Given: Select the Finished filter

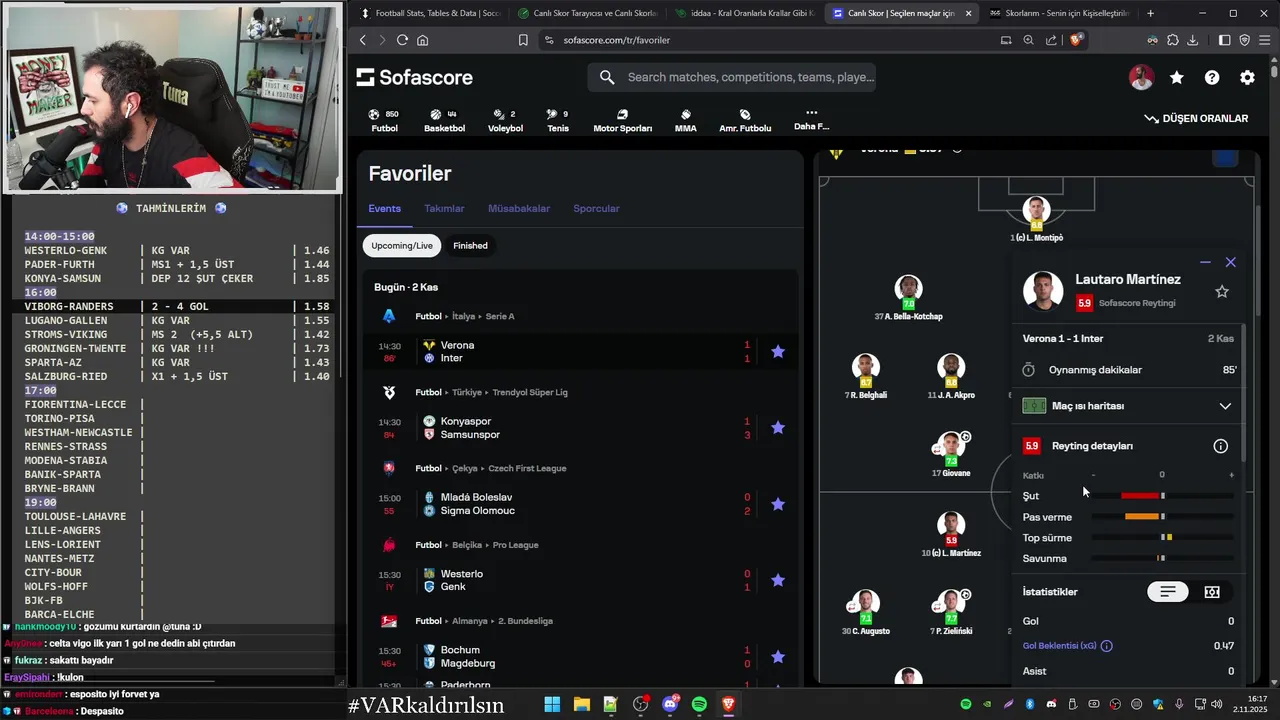Looking at the screenshot, I should [x=470, y=245].
